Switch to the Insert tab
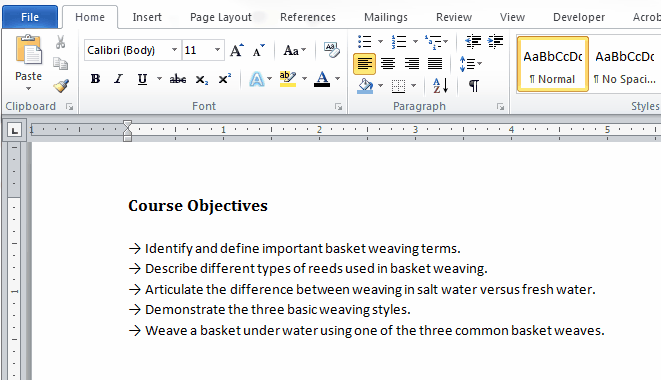Viewport: 661px width, 380px height. tap(147, 17)
